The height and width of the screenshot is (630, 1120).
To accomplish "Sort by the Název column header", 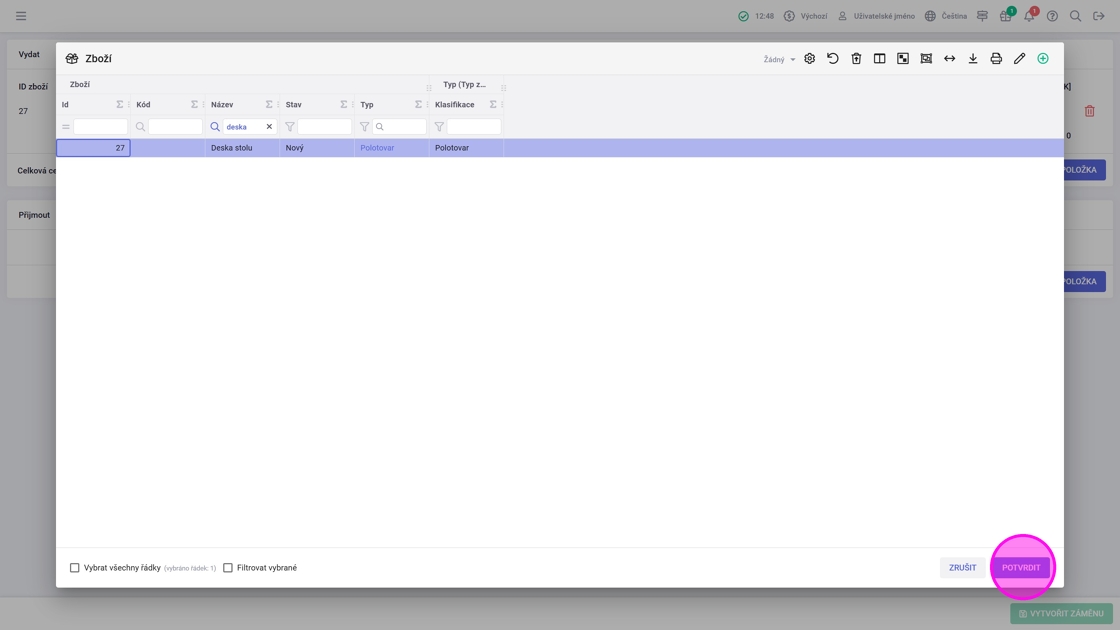I will click(222, 104).
